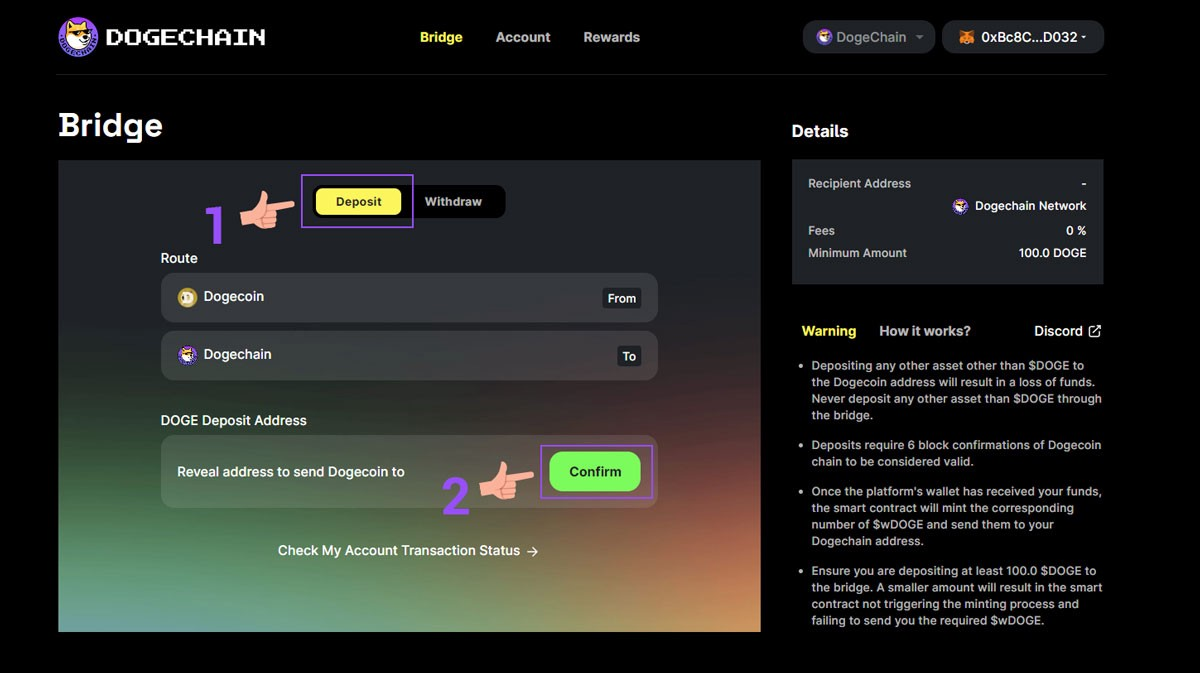
Task: Switch to the Withdraw toggle option
Action: pos(453,202)
